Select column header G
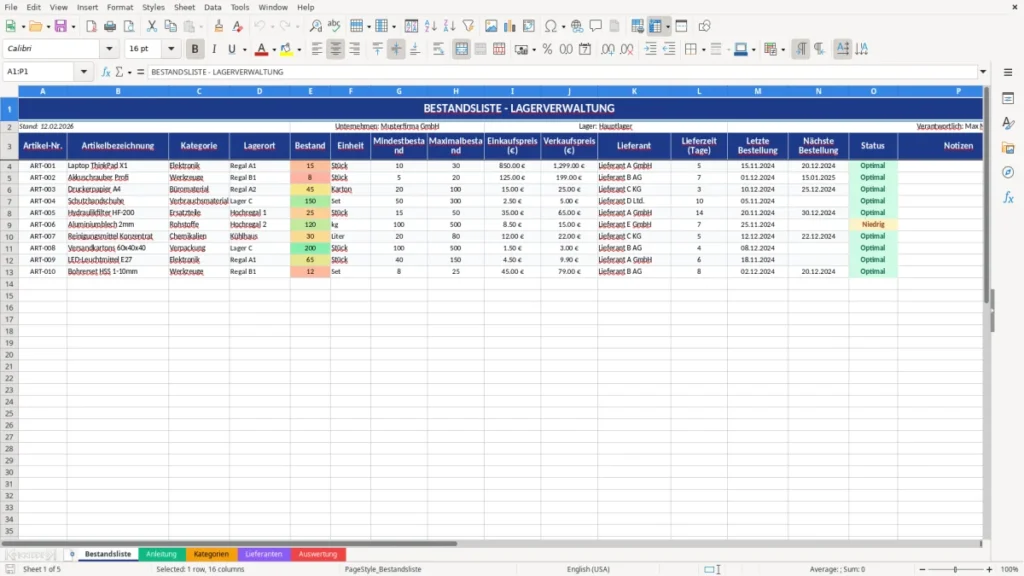1024x576 pixels. [399, 91]
